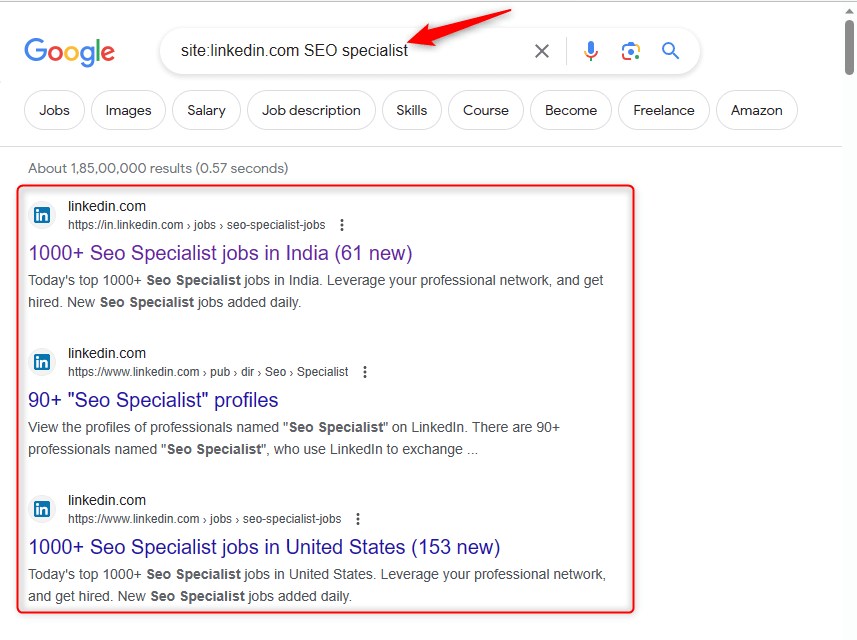Open '1000+ Seo Specialist jobs in United States' link
Viewport: 857px width, 640px height.
click(264, 547)
